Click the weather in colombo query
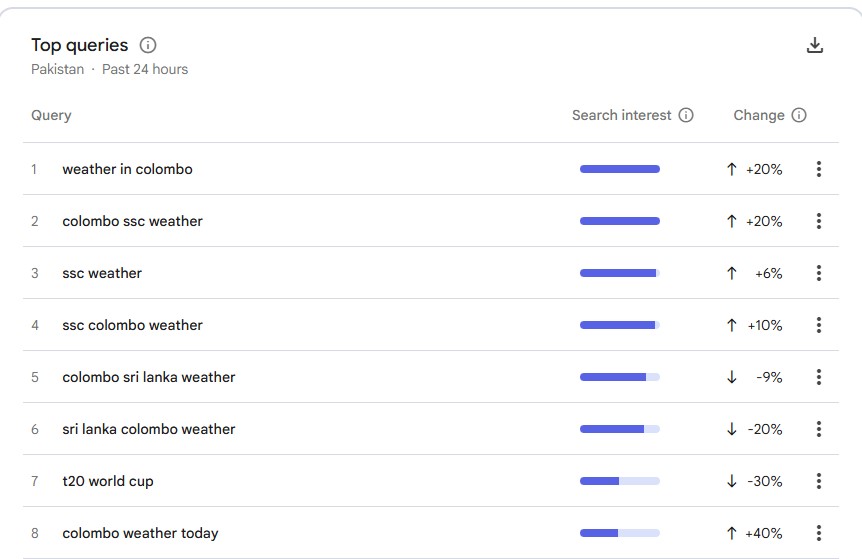862x559 pixels. 127,169
